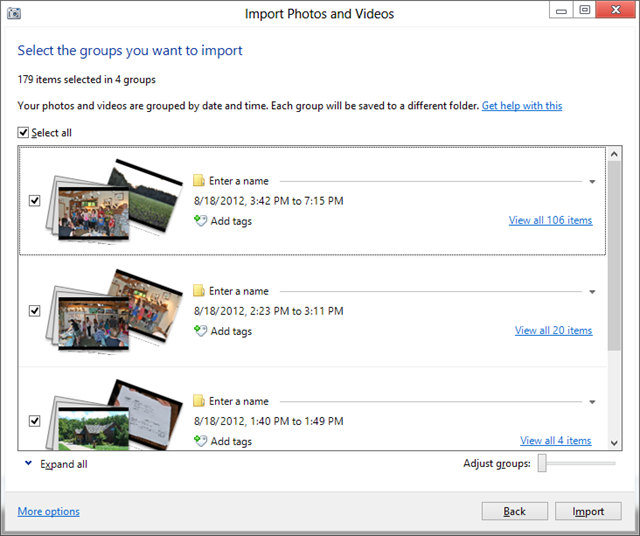
Task: Expand all groups
Action: pyautogui.click(x=63, y=464)
